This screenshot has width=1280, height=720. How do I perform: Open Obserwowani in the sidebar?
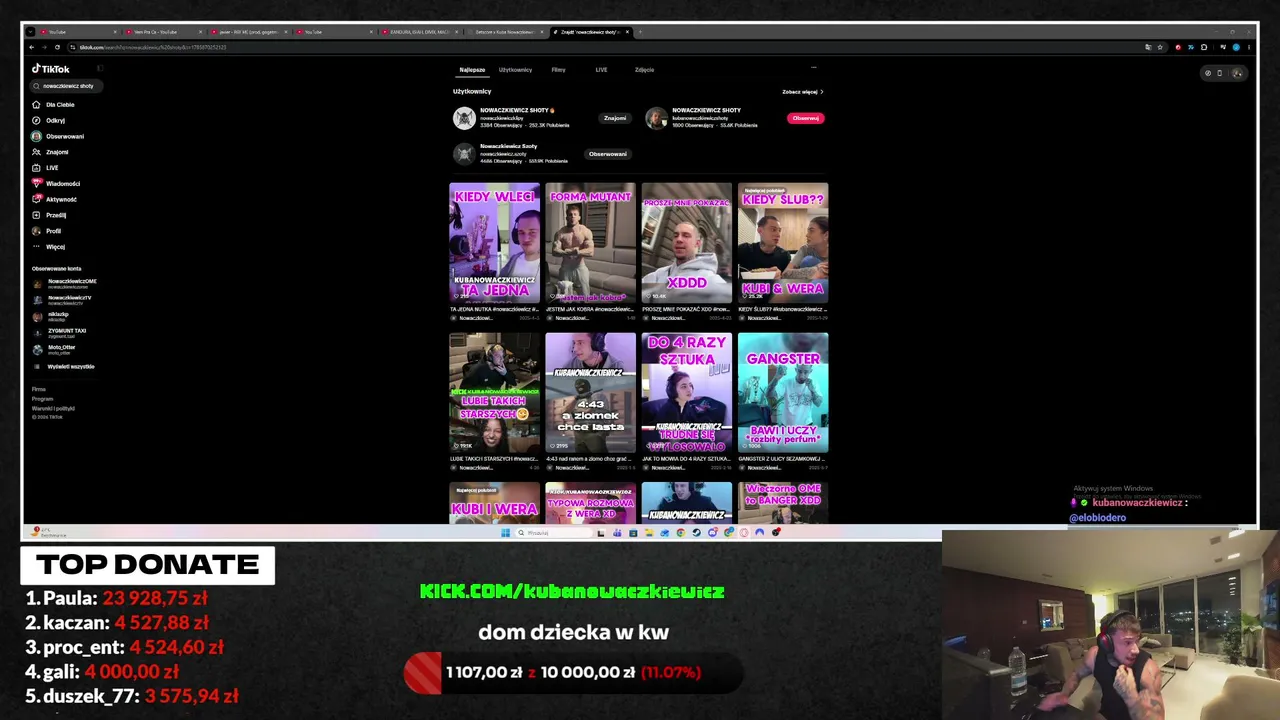tap(58, 136)
